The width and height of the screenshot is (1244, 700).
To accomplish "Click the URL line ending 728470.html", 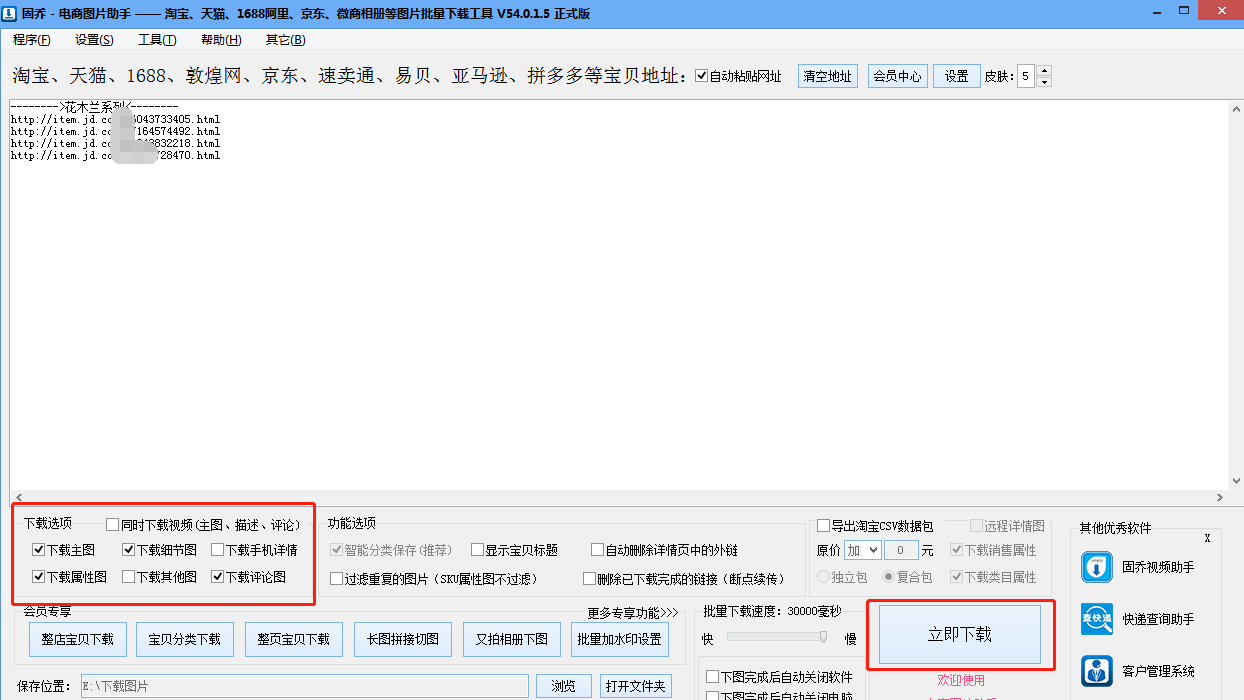I will (115, 155).
